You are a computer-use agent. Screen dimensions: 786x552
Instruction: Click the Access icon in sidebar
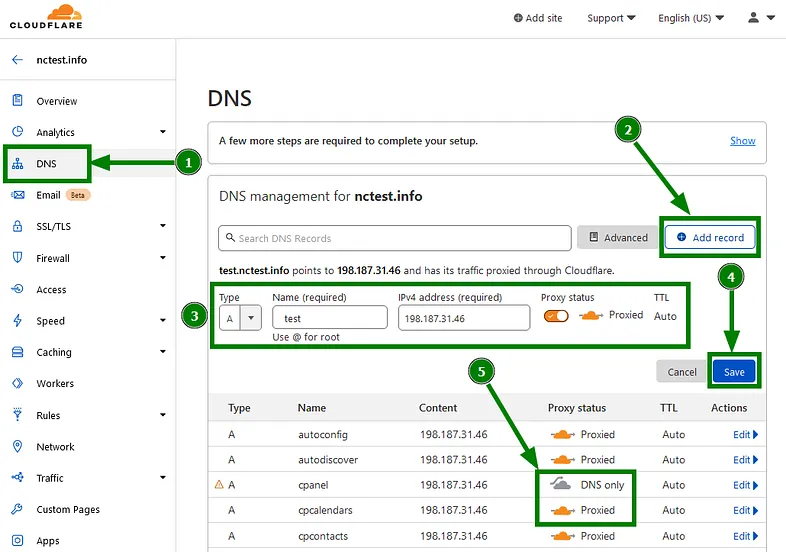(18, 289)
